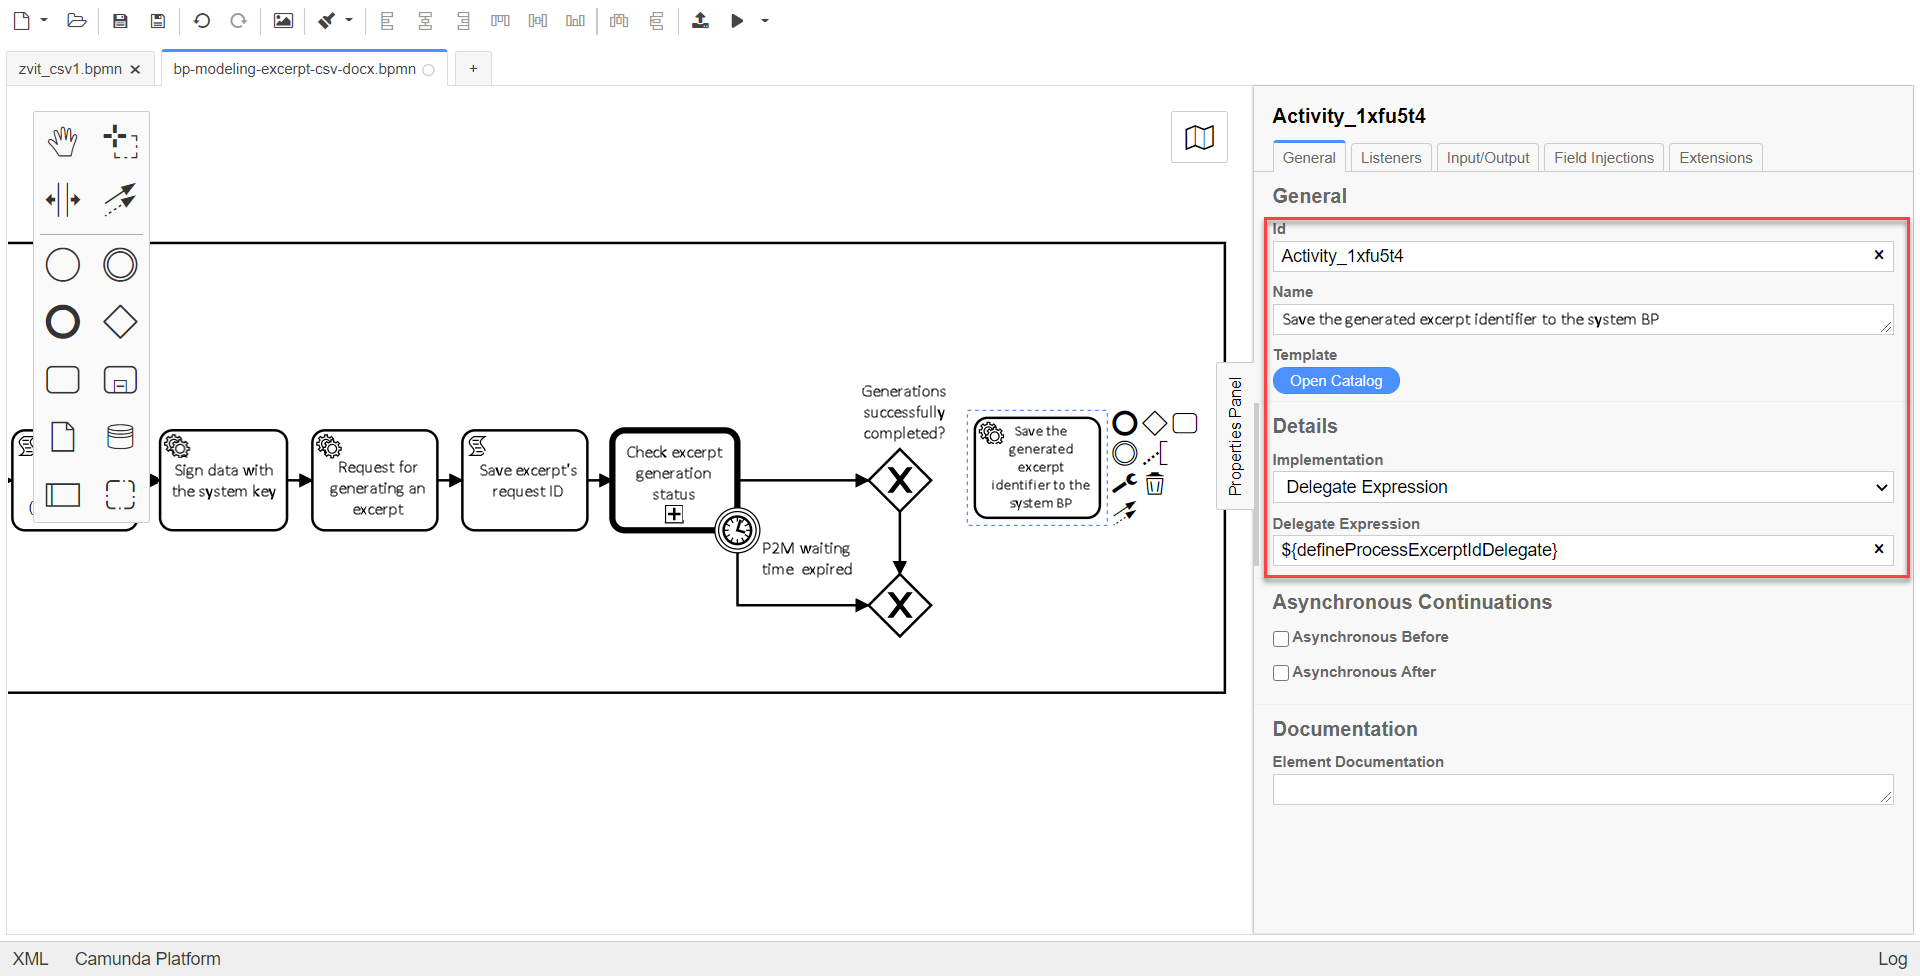Viewport: 1920px width, 976px height.
Task: Align selected elements to the left
Action: coord(387,20)
